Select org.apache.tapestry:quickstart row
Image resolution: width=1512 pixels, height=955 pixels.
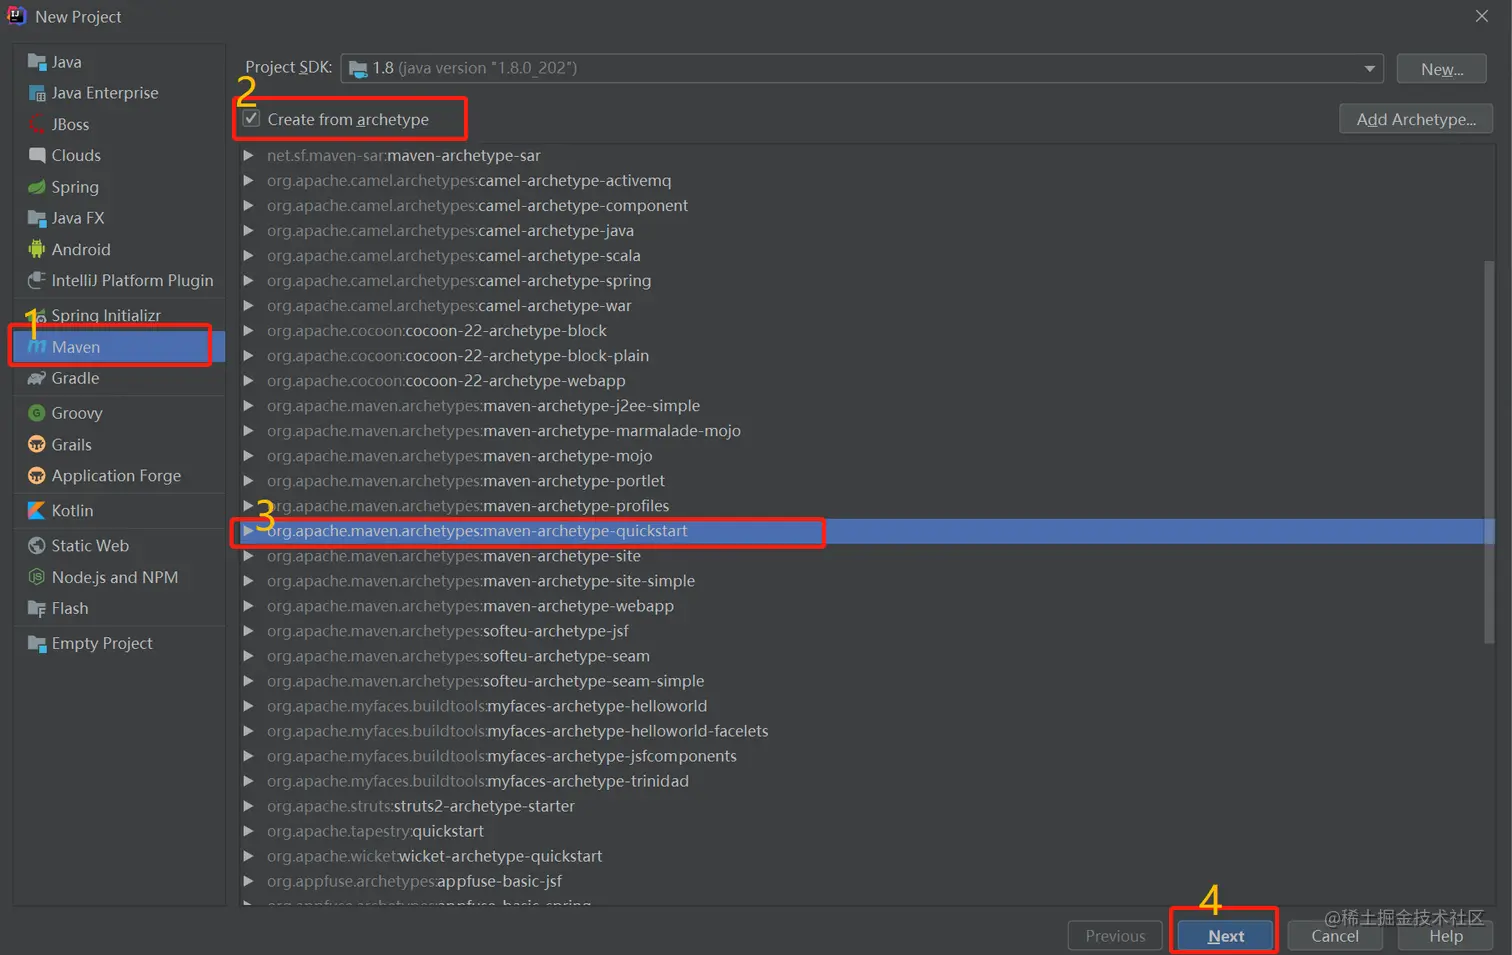pos(866,830)
